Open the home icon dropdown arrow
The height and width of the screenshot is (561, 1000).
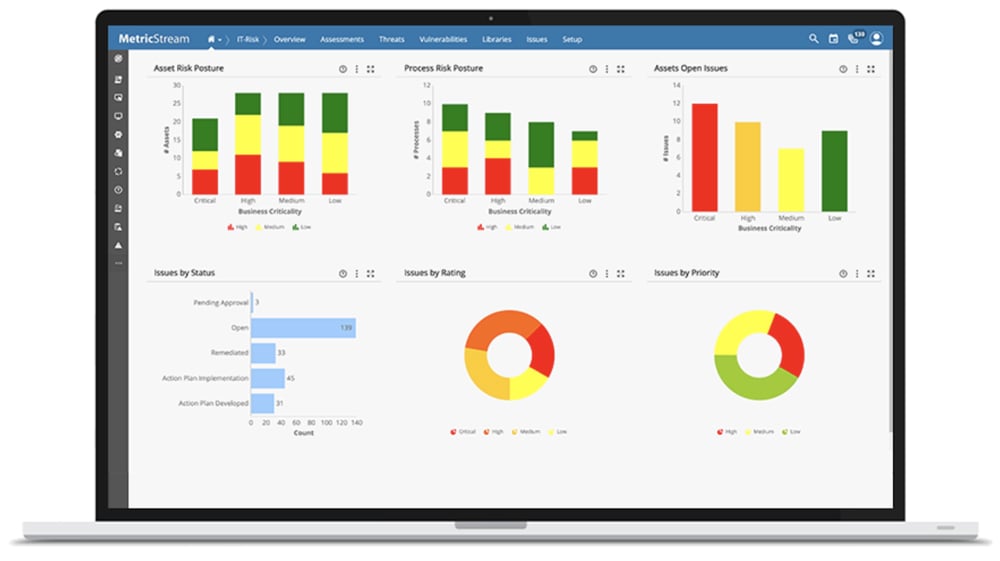(x=221, y=40)
